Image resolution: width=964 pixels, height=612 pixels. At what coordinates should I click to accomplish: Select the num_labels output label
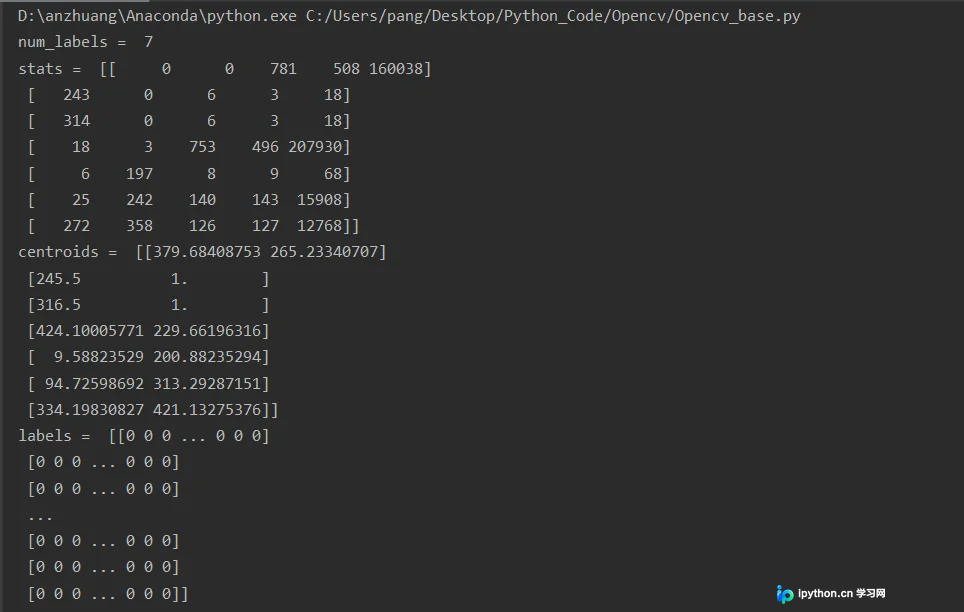(x=63, y=42)
